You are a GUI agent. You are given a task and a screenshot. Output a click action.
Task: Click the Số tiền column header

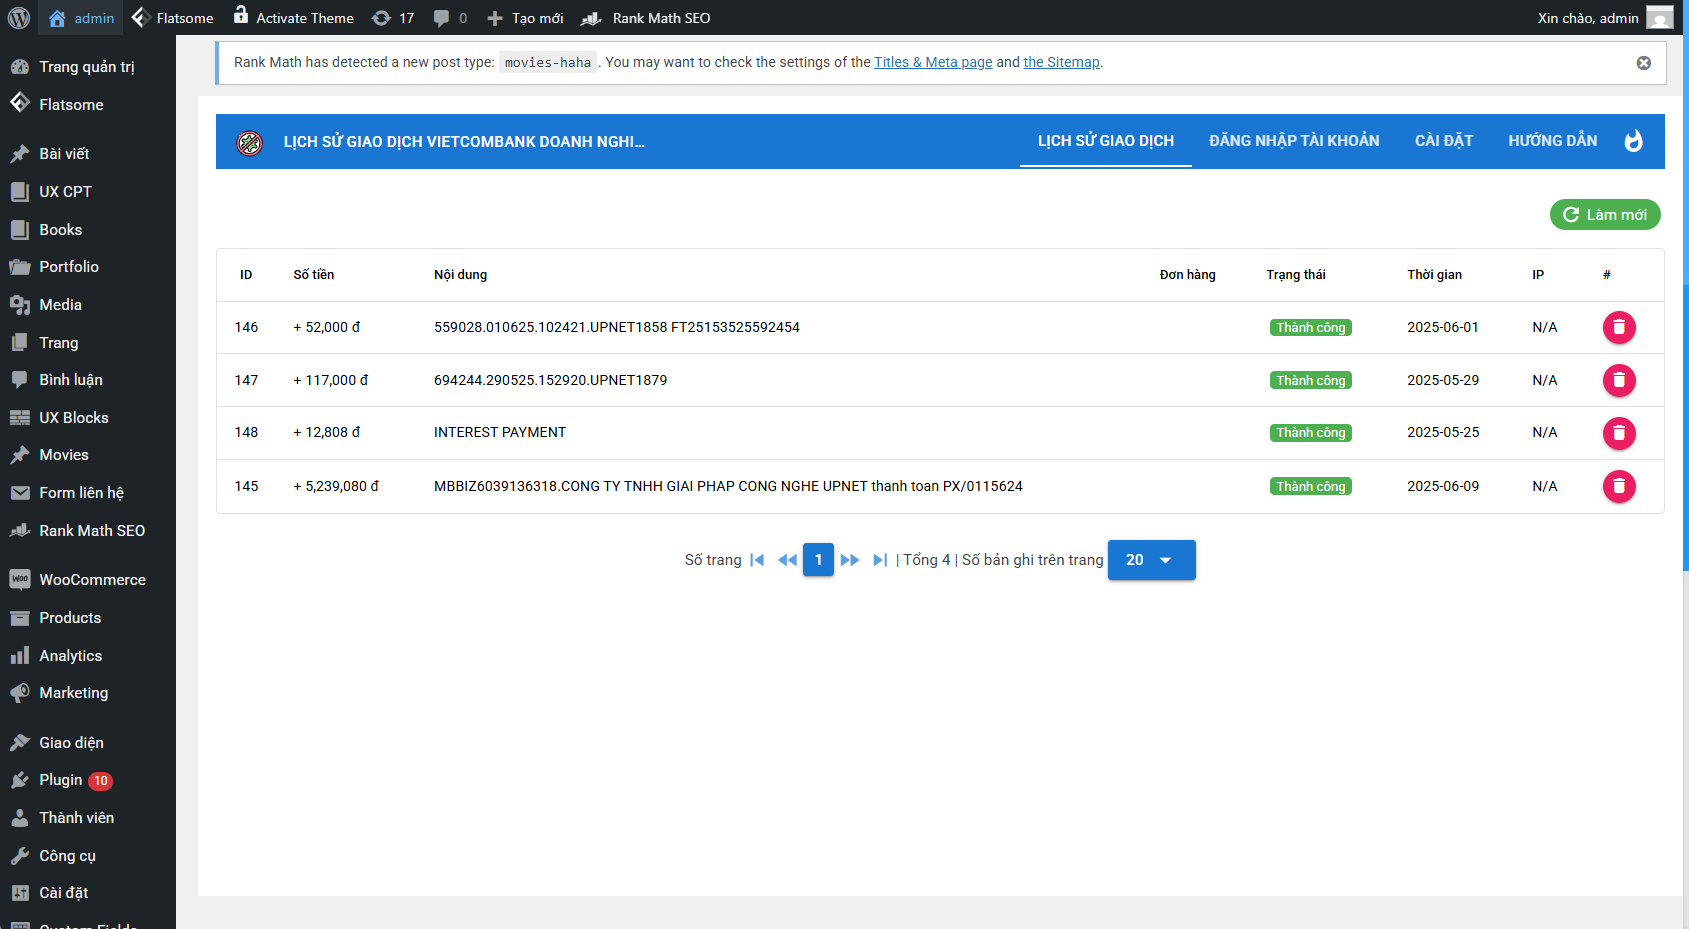(x=314, y=275)
